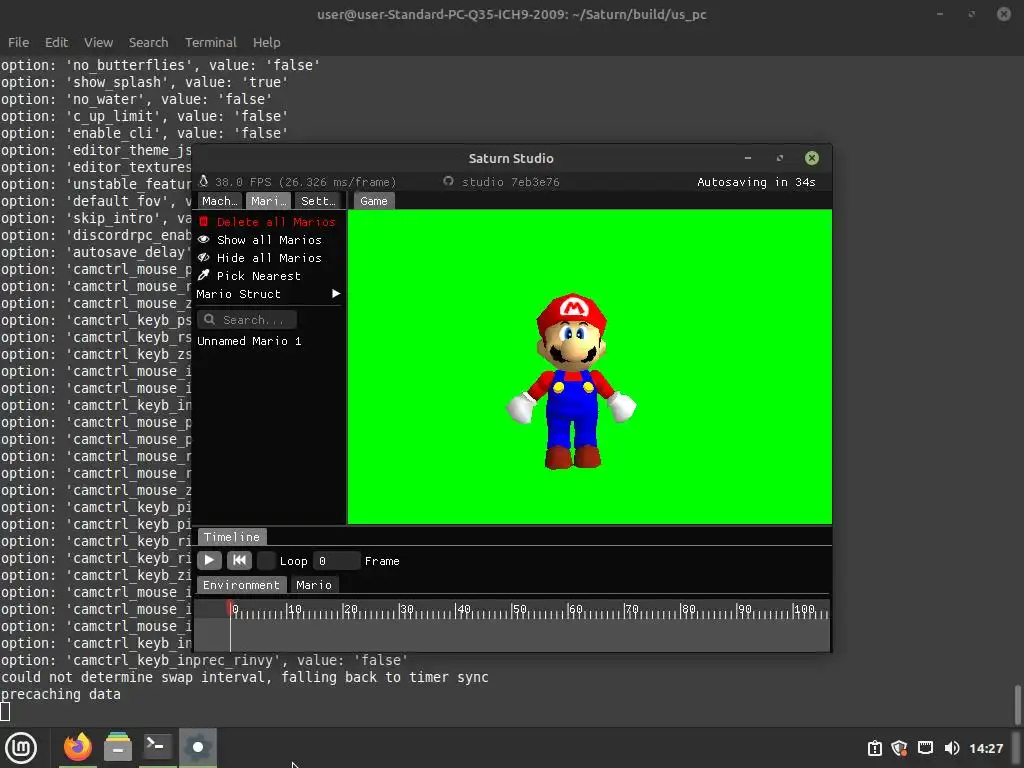
Task: Click the Hide all Marios crossed-eye icon
Action: coord(204,257)
